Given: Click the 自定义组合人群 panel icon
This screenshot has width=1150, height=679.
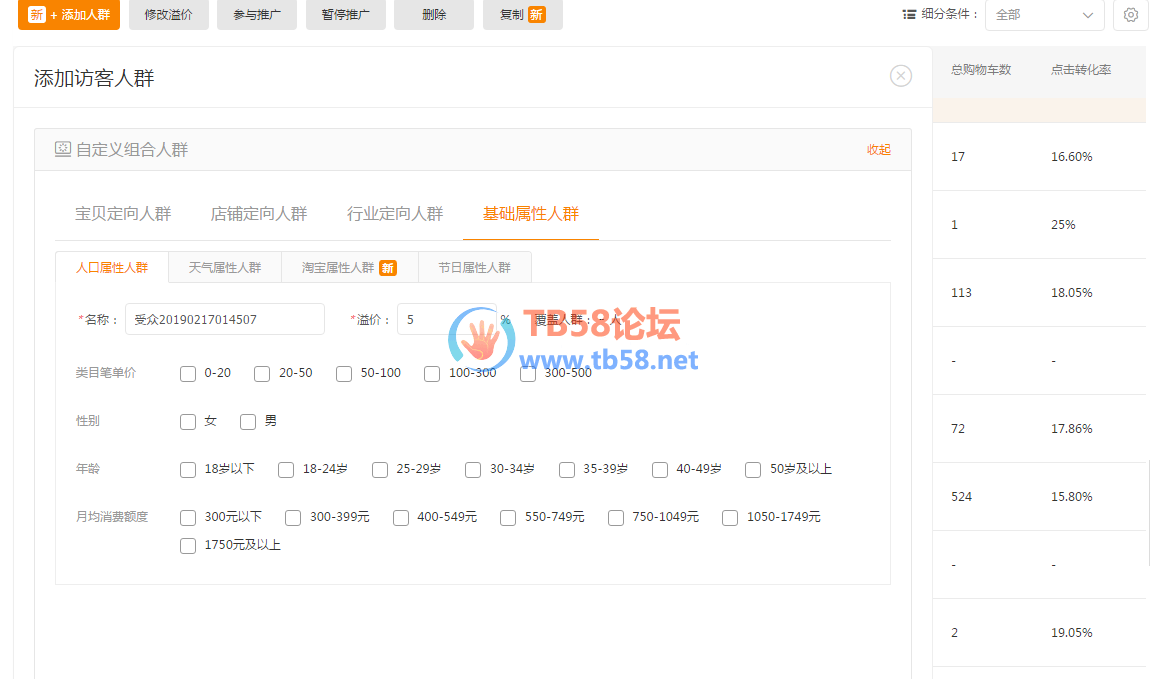Looking at the screenshot, I should tap(62, 149).
